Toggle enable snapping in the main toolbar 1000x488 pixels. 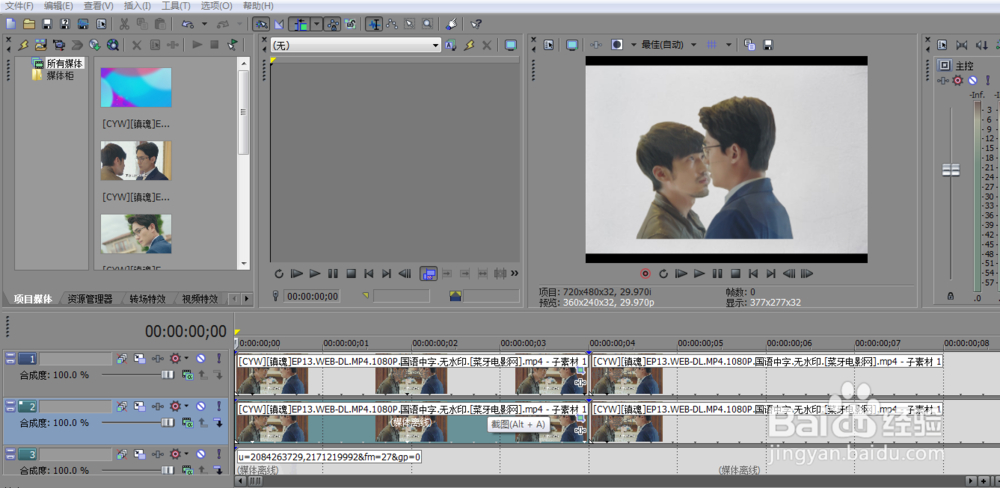(260, 24)
